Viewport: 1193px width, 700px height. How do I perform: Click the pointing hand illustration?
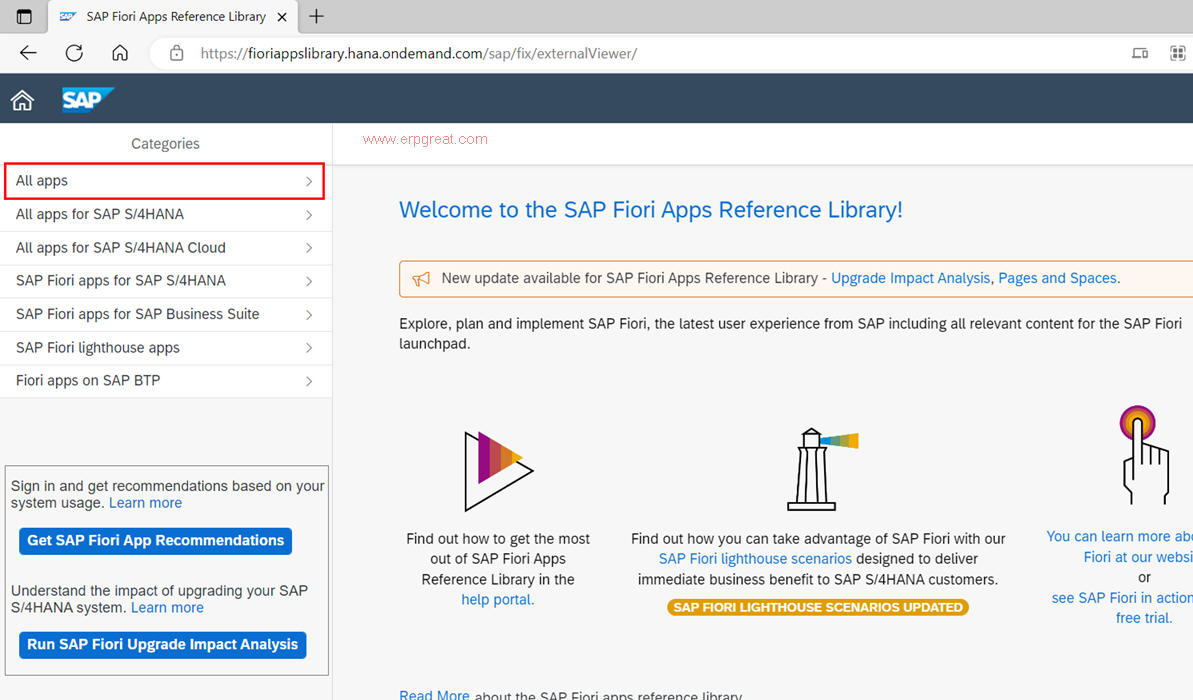tap(1144, 455)
